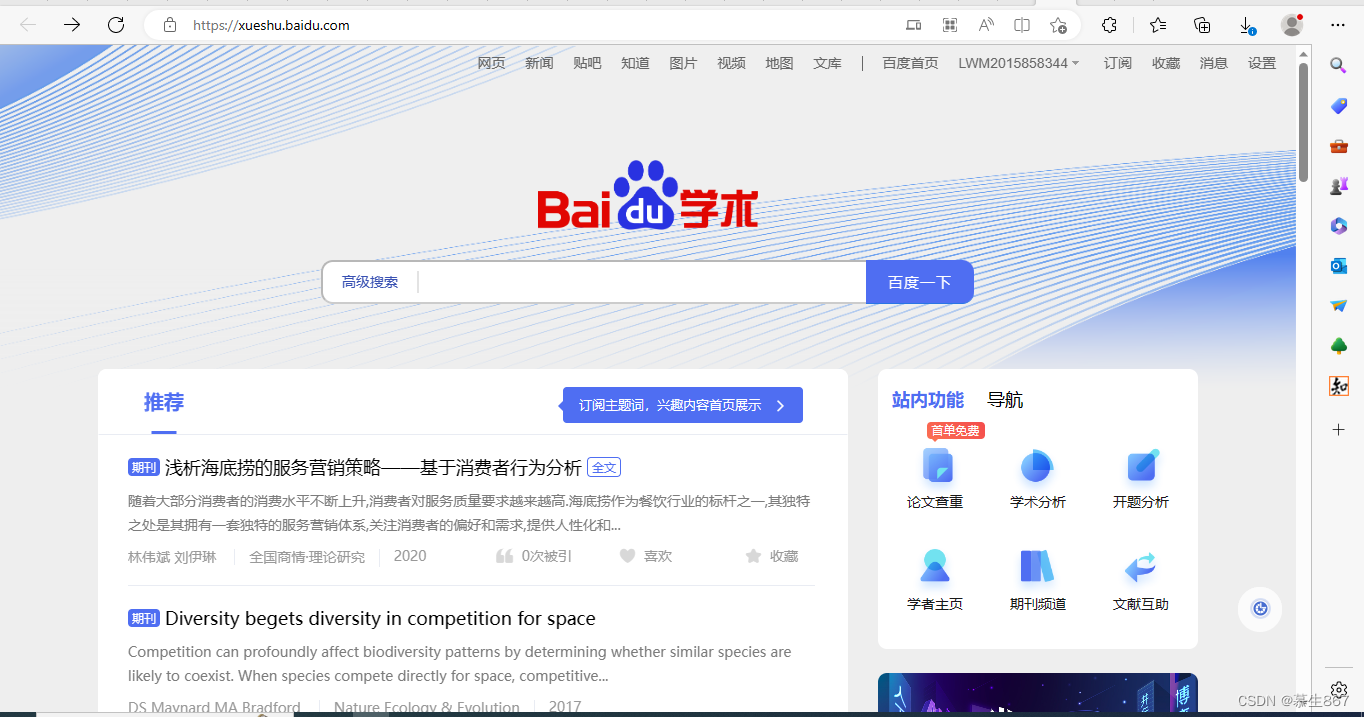Image resolution: width=1364 pixels, height=717 pixels.
Task: Open the favorites list icon
Action: 1158,25
